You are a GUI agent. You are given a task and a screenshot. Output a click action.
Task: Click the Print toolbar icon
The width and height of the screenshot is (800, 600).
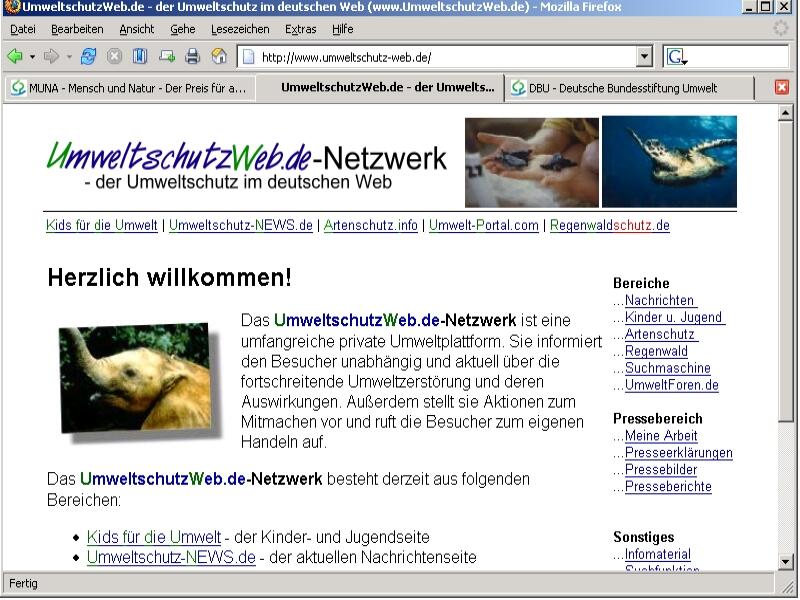(193, 57)
